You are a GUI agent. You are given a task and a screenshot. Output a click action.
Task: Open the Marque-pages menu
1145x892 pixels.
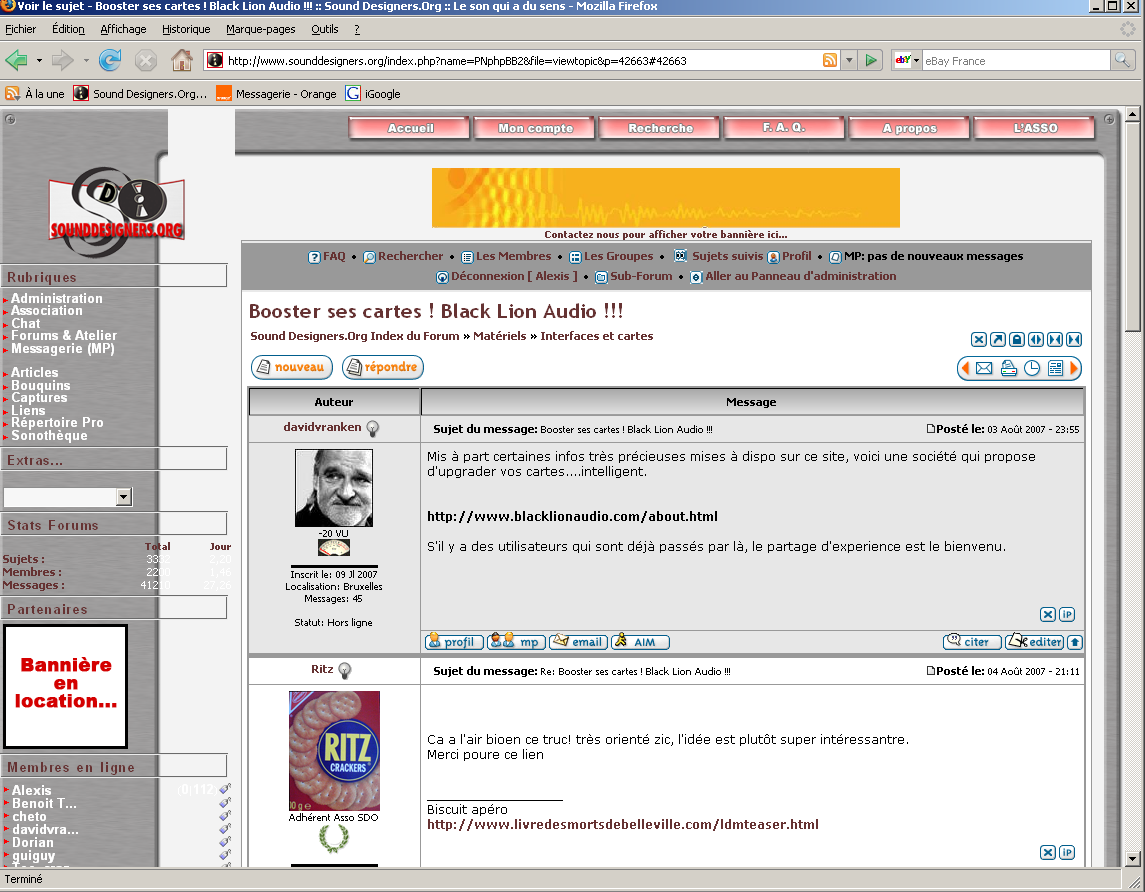[261, 29]
